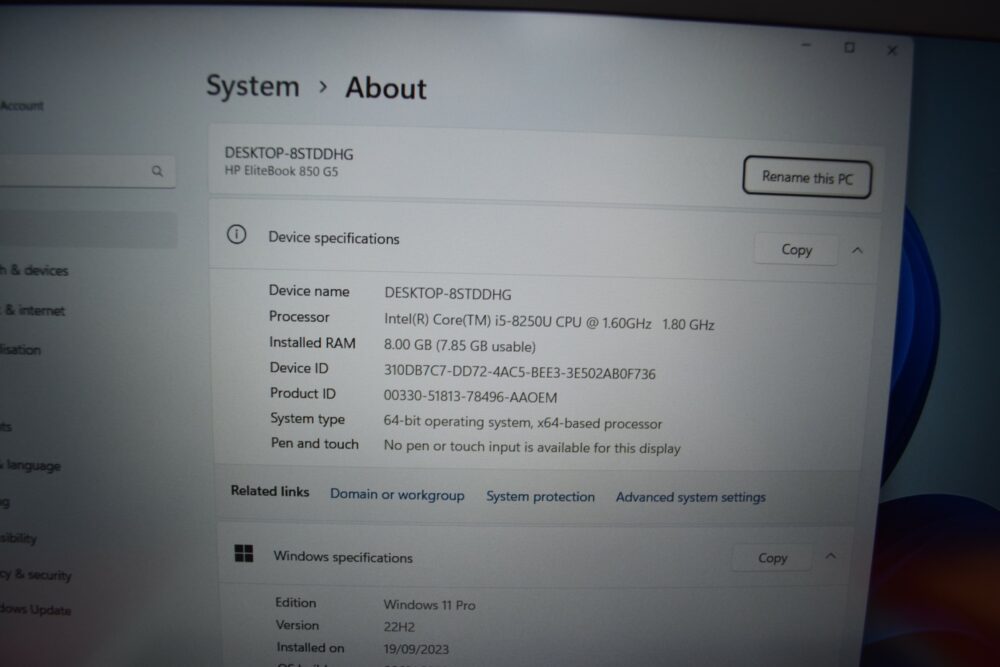1000x667 pixels.
Task: Click the Windows logo beside Windows specifications
Action: pyautogui.click(x=244, y=553)
